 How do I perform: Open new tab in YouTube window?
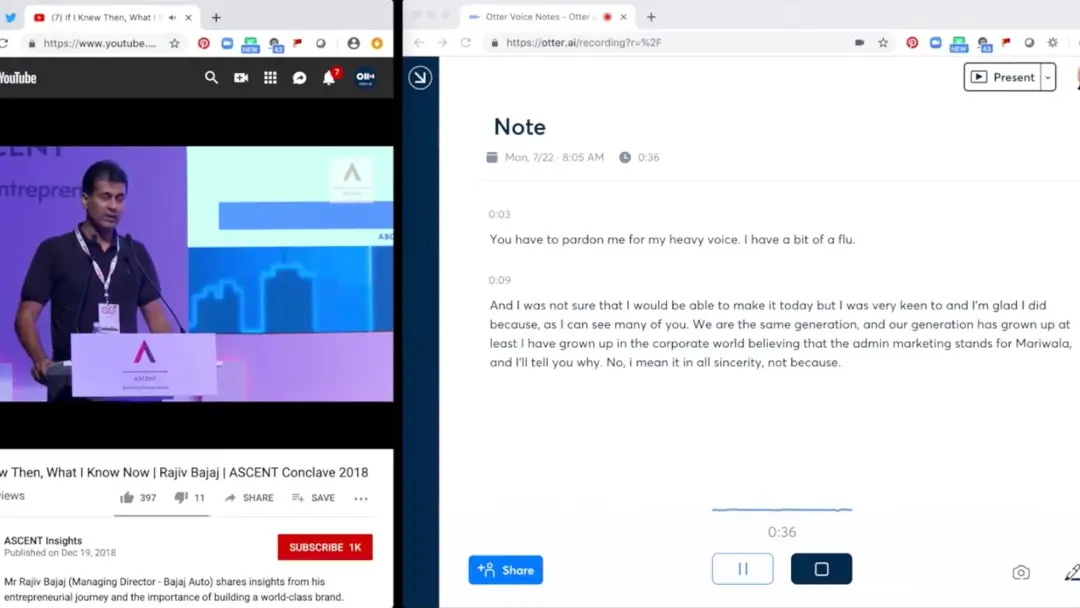(216, 18)
